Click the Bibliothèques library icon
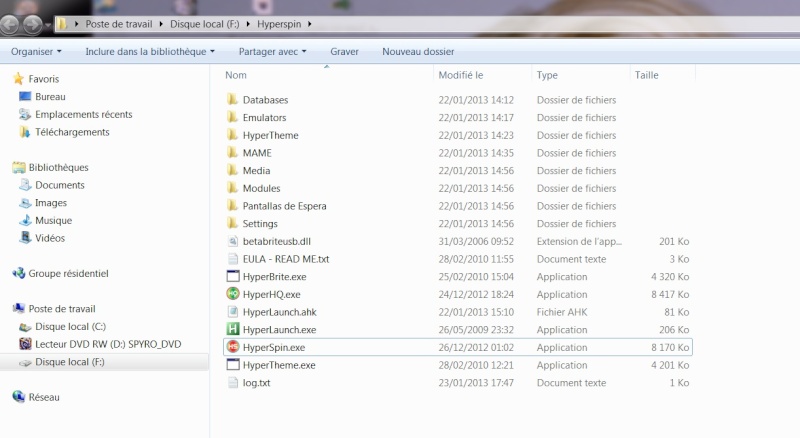Image resolution: width=800 pixels, height=438 pixels. coord(19,167)
